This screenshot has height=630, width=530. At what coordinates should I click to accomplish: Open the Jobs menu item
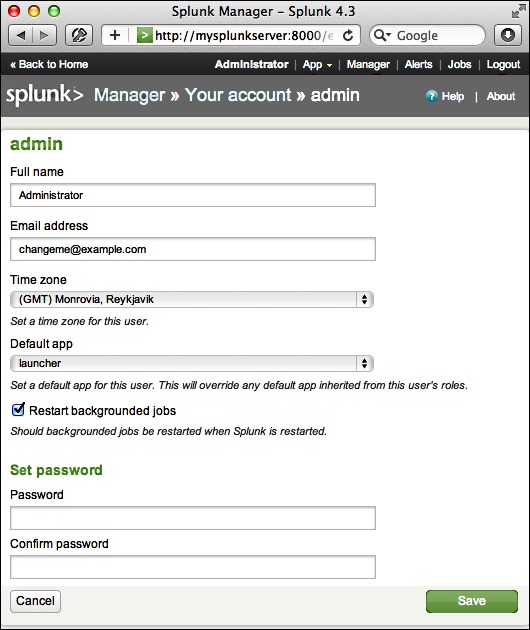point(459,65)
